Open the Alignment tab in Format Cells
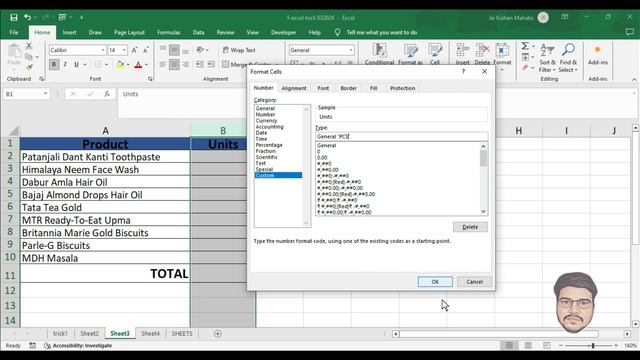Image resolution: width=640 pixels, height=360 pixels. 293,88
